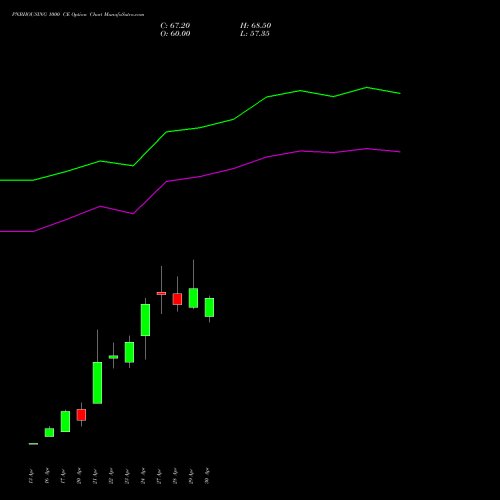Select the 30 Apr green candlestick

click(x=209, y=307)
